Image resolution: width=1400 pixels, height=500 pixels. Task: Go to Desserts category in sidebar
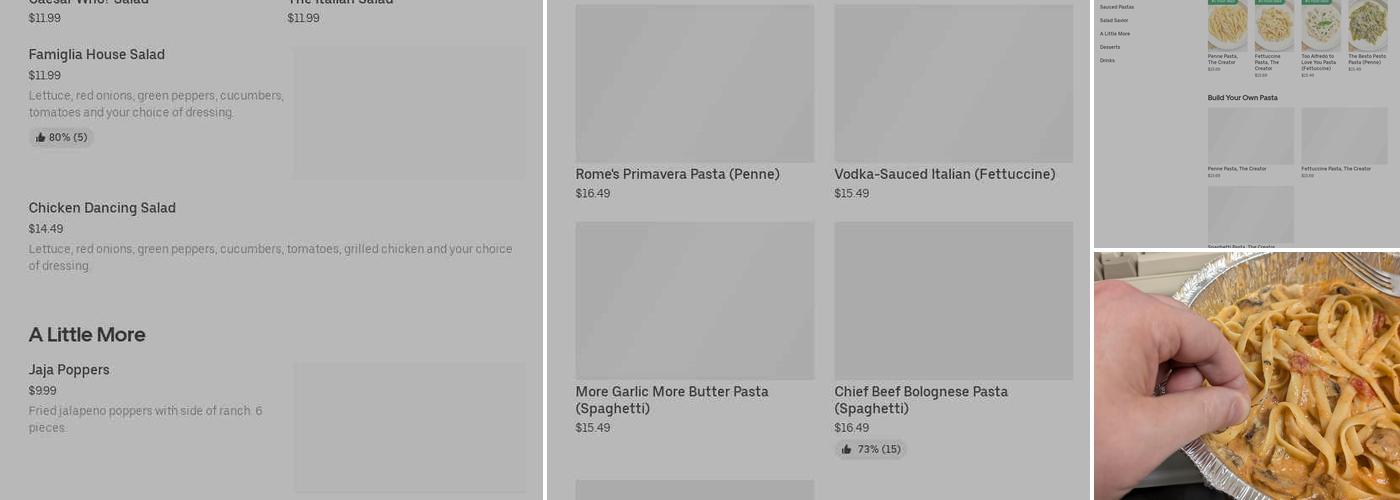1110,47
